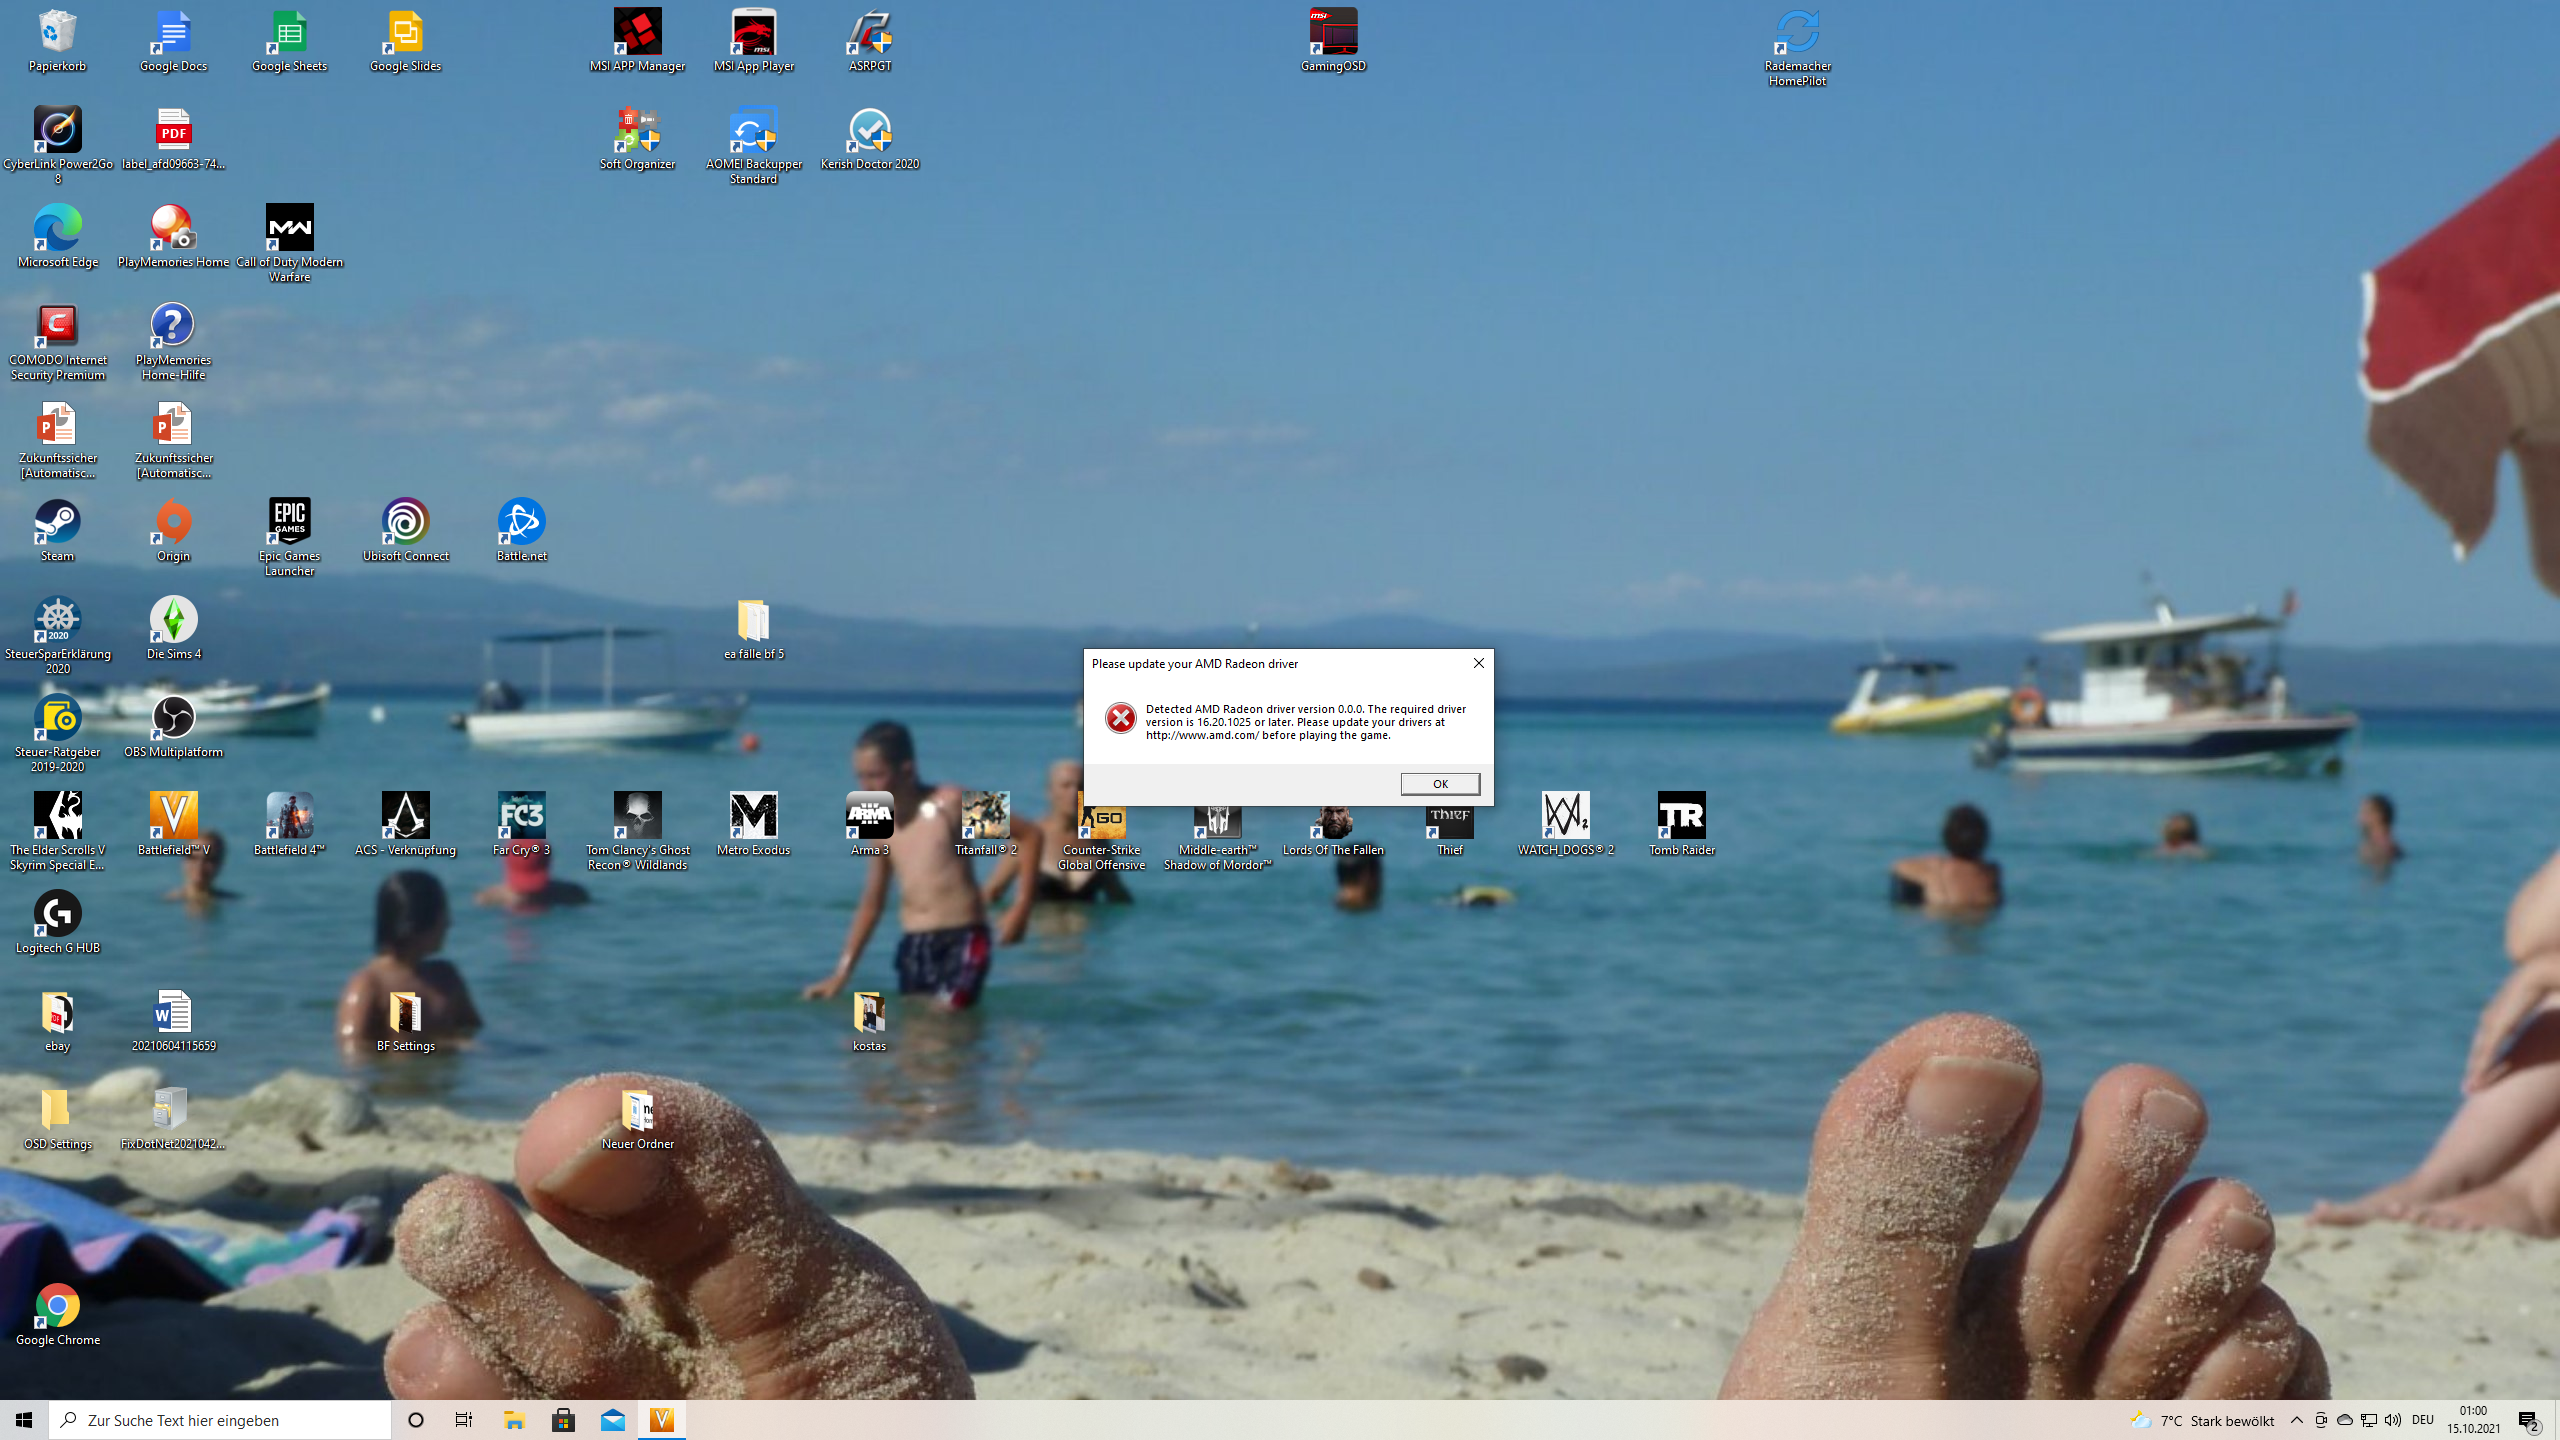Show hidden system tray icons

tap(2297, 1420)
